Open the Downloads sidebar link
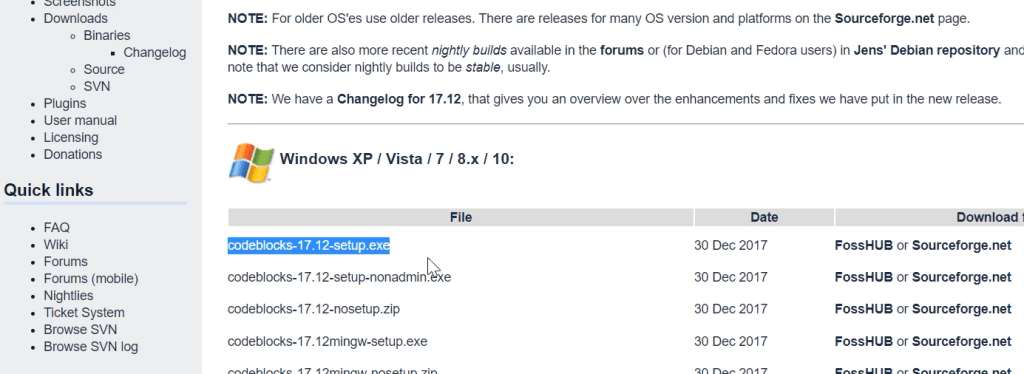Image resolution: width=1024 pixels, height=374 pixels. tap(76, 18)
